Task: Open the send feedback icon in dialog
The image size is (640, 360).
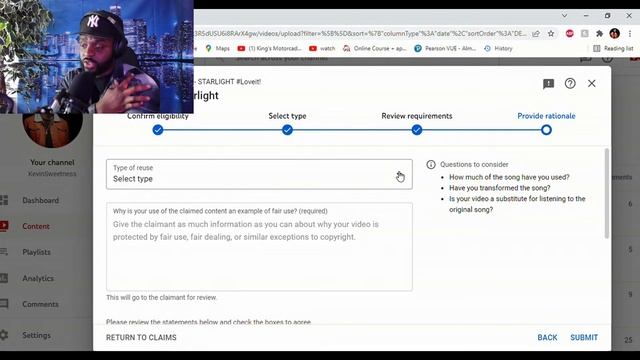Action: [548, 84]
